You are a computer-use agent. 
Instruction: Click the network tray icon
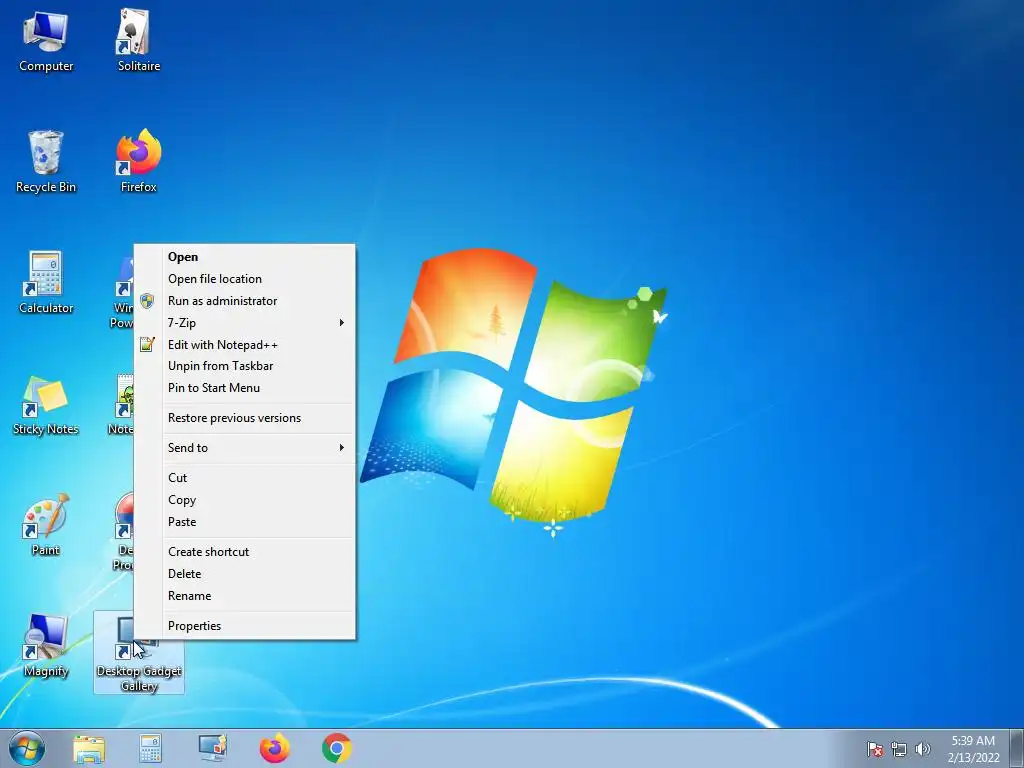[x=899, y=749]
